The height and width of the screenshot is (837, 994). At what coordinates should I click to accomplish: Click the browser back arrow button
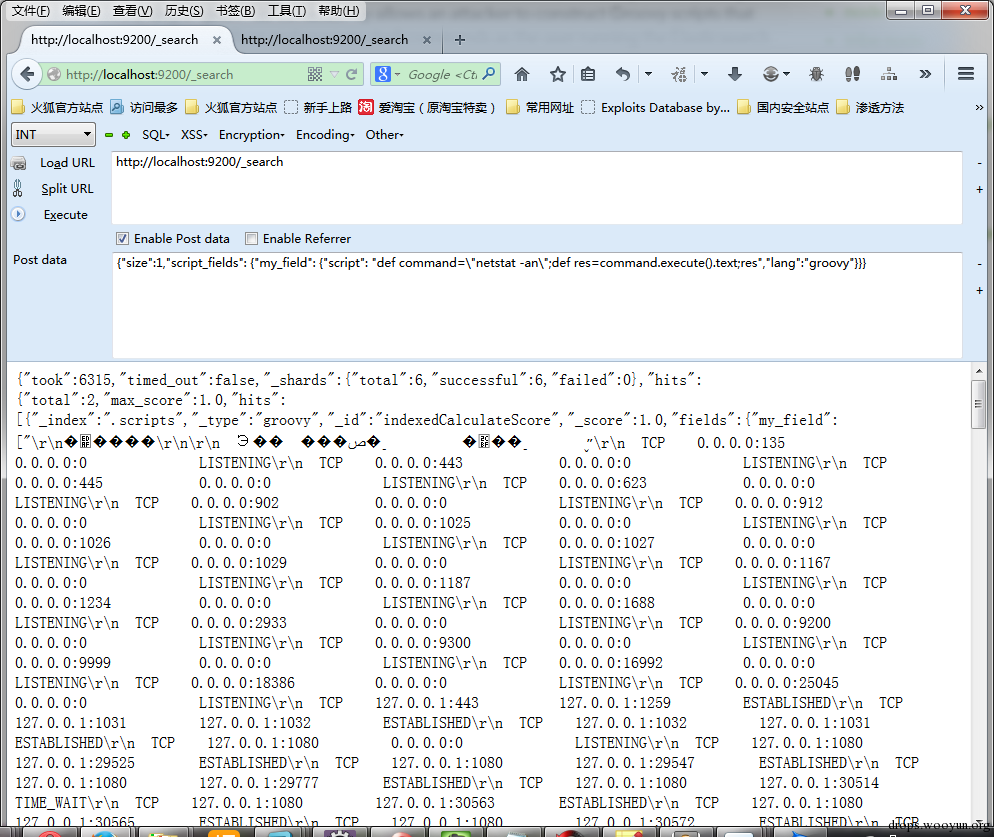tap(27, 74)
